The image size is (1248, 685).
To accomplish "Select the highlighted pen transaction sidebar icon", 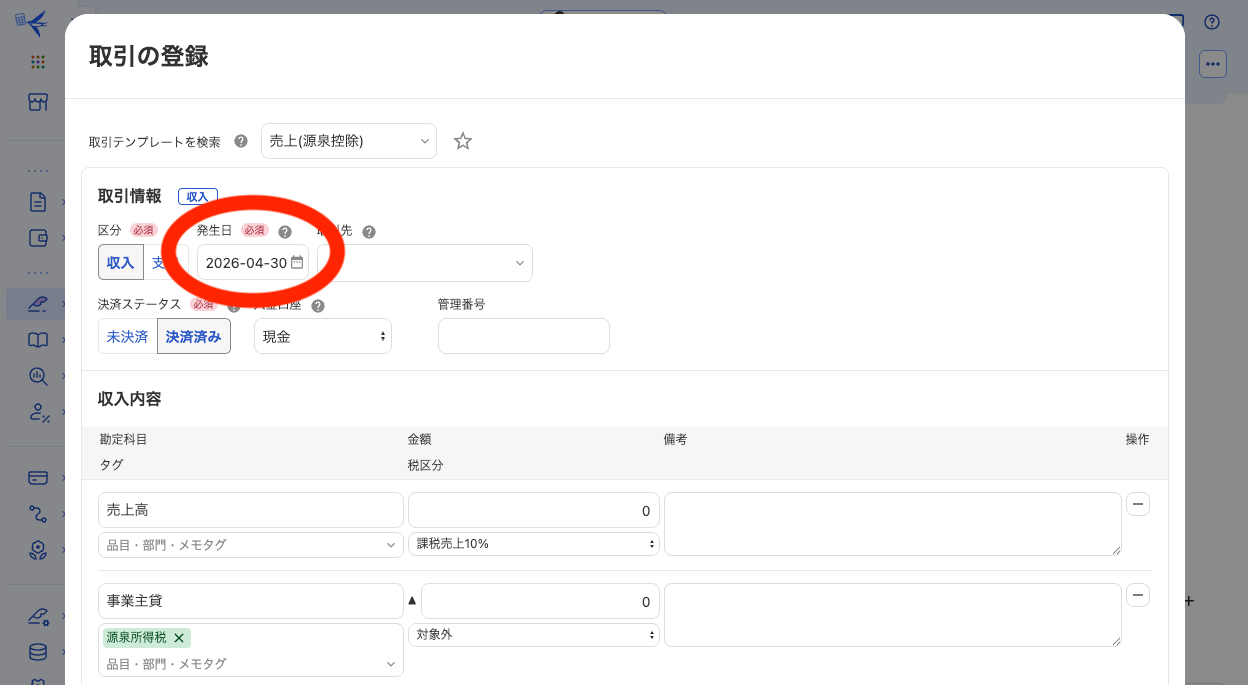I will click(x=38, y=303).
